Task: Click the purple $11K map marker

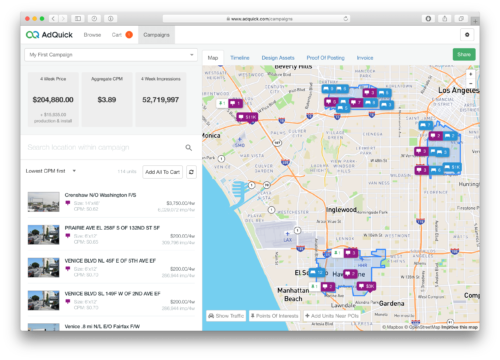Action: (x=247, y=117)
